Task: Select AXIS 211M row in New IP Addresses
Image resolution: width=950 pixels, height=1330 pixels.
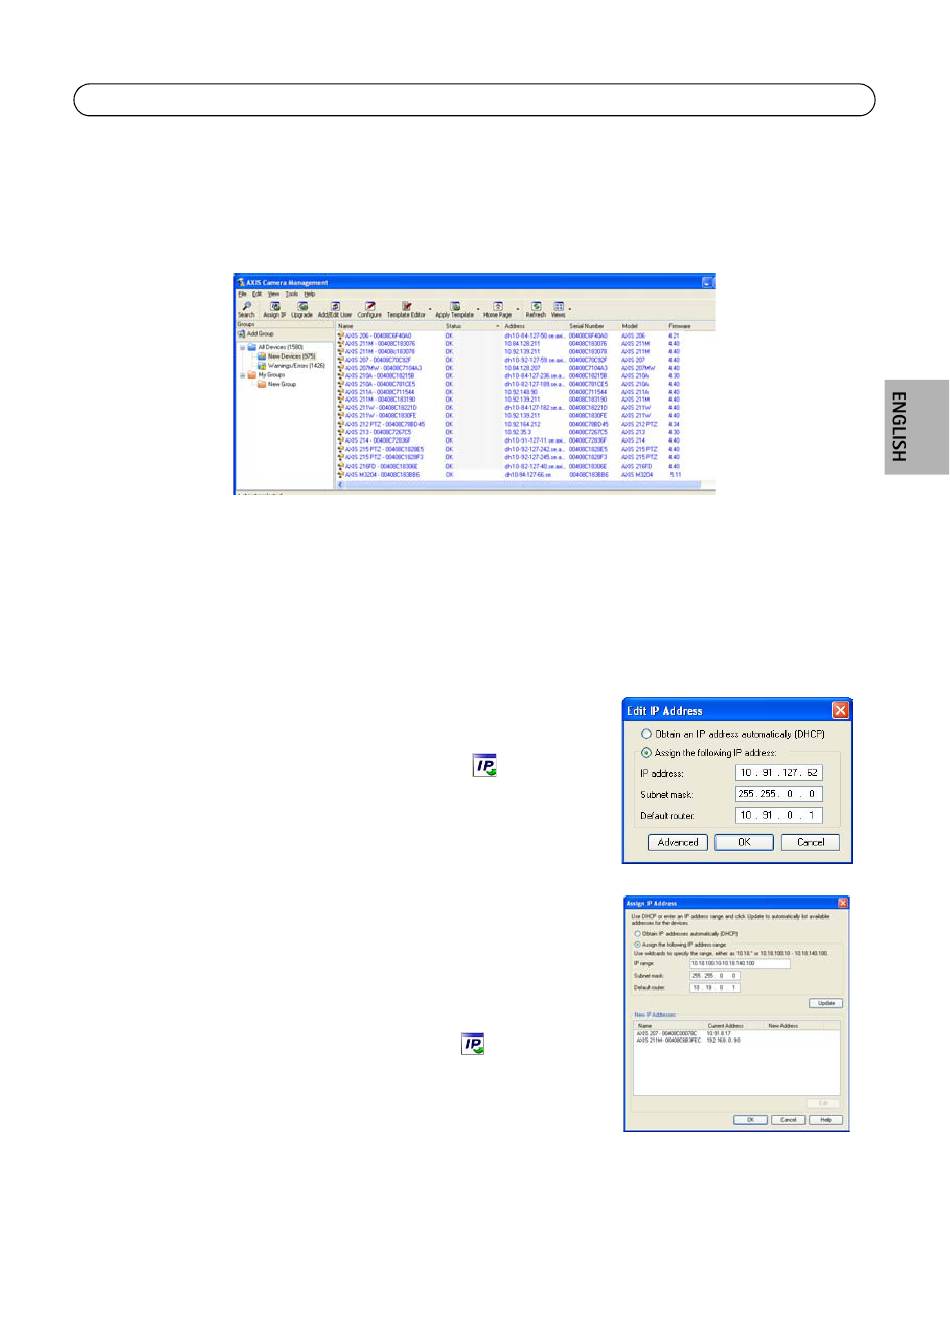Action: click(x=737, y=1041)
